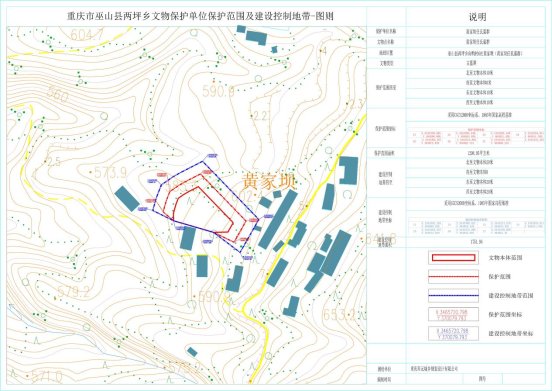Click the red 保护范围 legend line sample
This screenshot has width=552, height=391.
453,277
